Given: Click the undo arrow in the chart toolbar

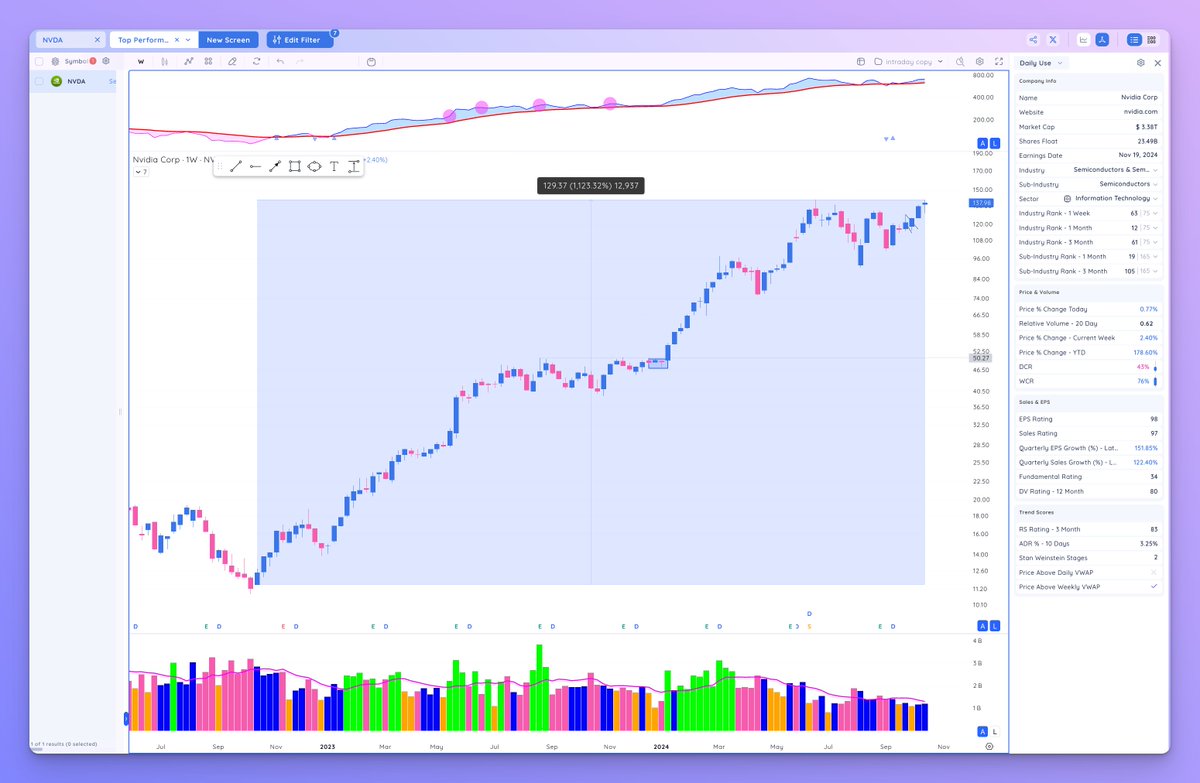Looking at the screenshot, I should click(x=281, y=61).
